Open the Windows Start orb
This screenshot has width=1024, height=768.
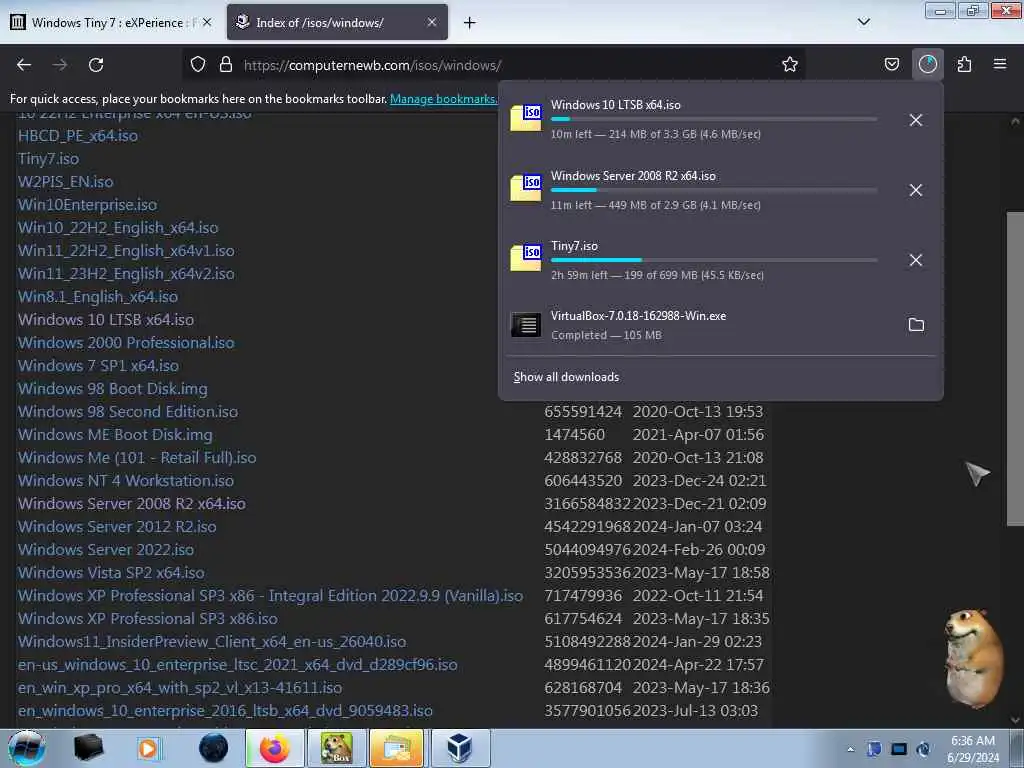click(x=27, y=748)
